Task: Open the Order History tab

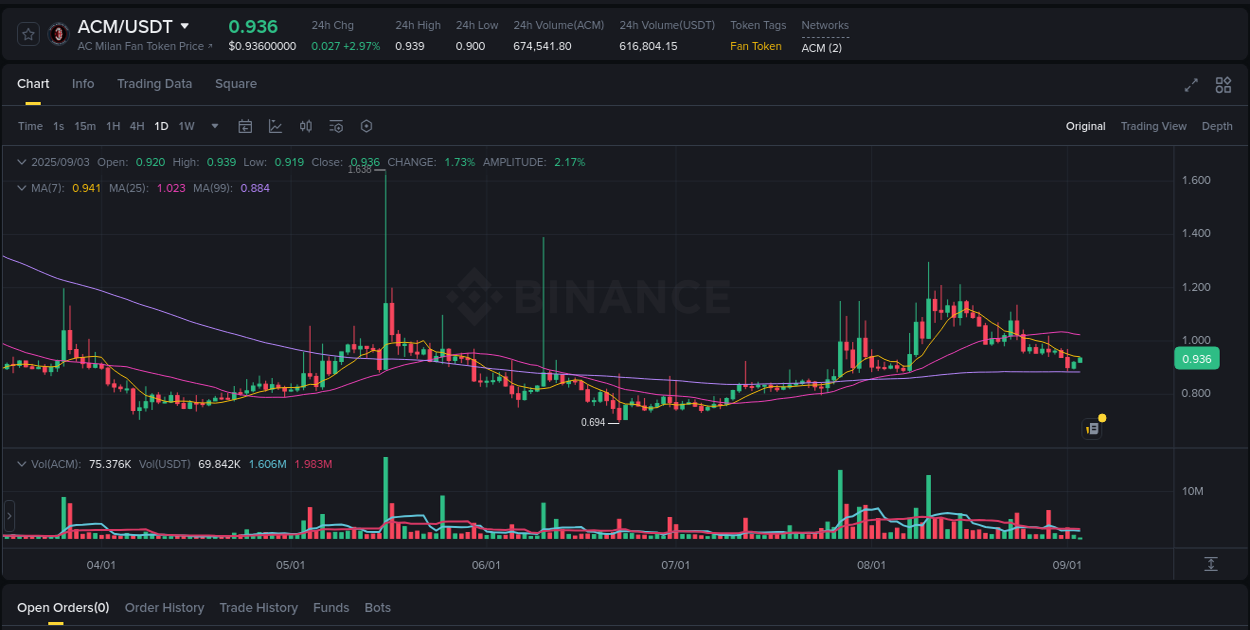Action: [164, 607]
